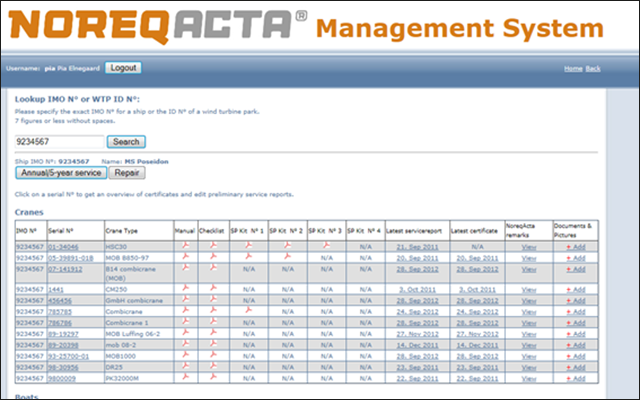Screen dimensions: 640x400
Task: Click the 'Cranes' section heading
Action: tap(29, 212)
